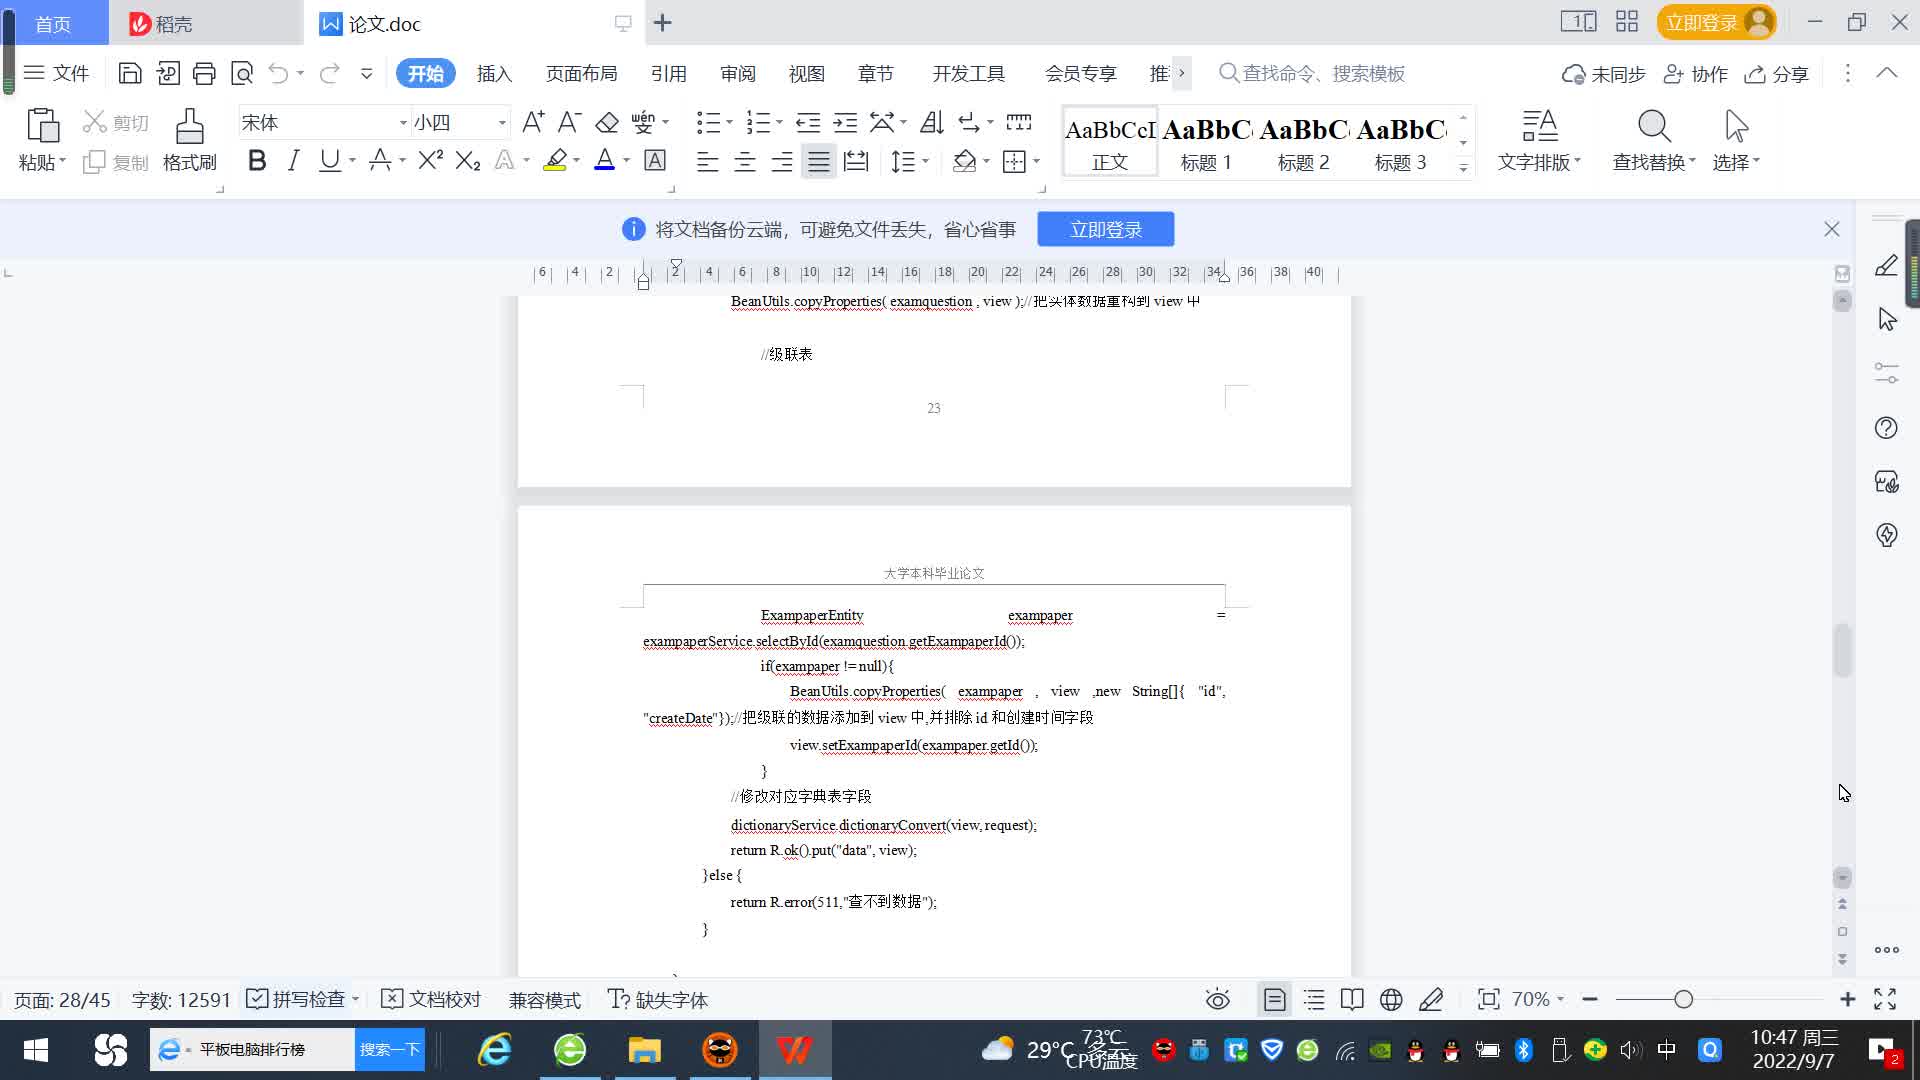
Task: Toggle Italic formatting
Action: click(293, 160)
